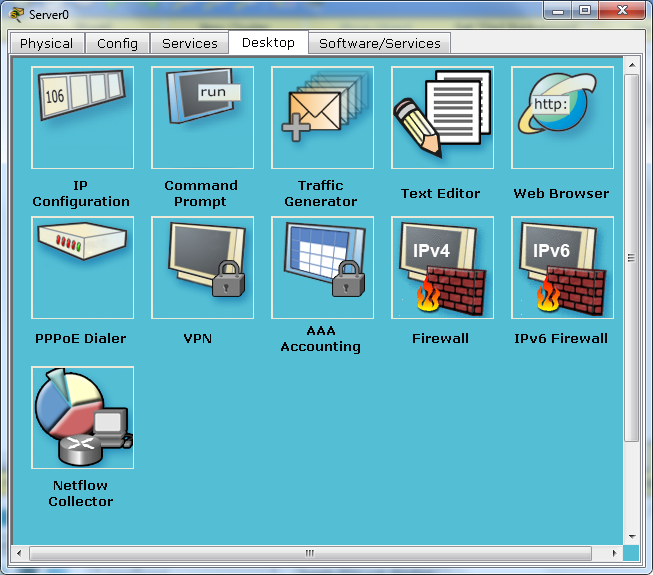This screenshot has height=575, width=653.
Task: Open the Services tab
Action: [x=189, y=43]
